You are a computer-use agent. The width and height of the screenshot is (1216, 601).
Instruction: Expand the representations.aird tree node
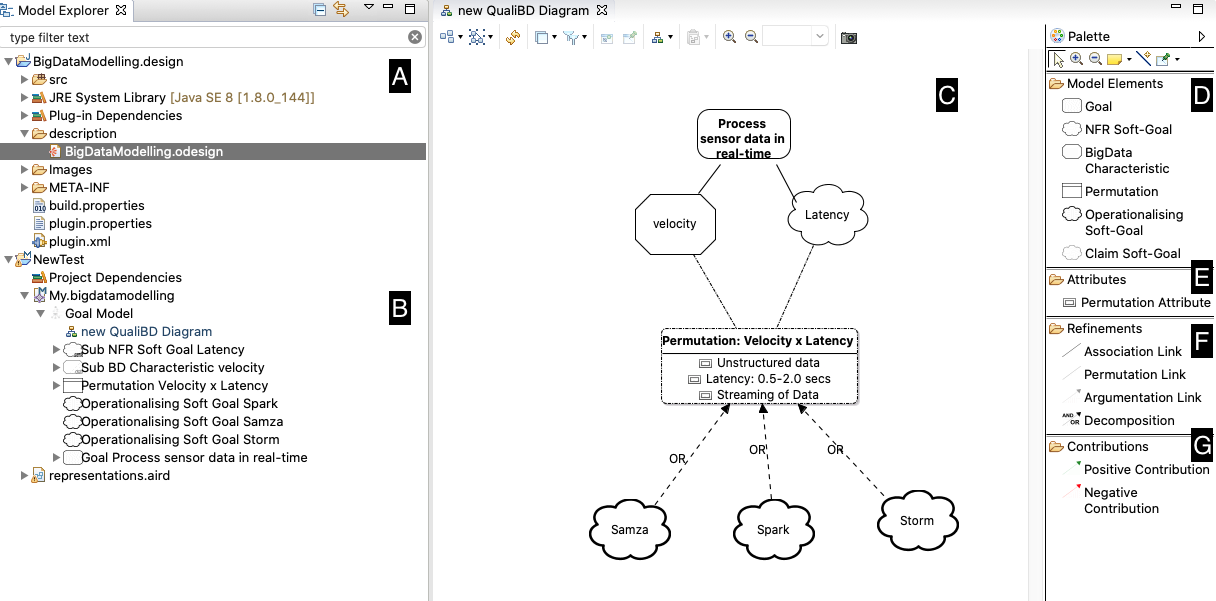pos(25,476)
